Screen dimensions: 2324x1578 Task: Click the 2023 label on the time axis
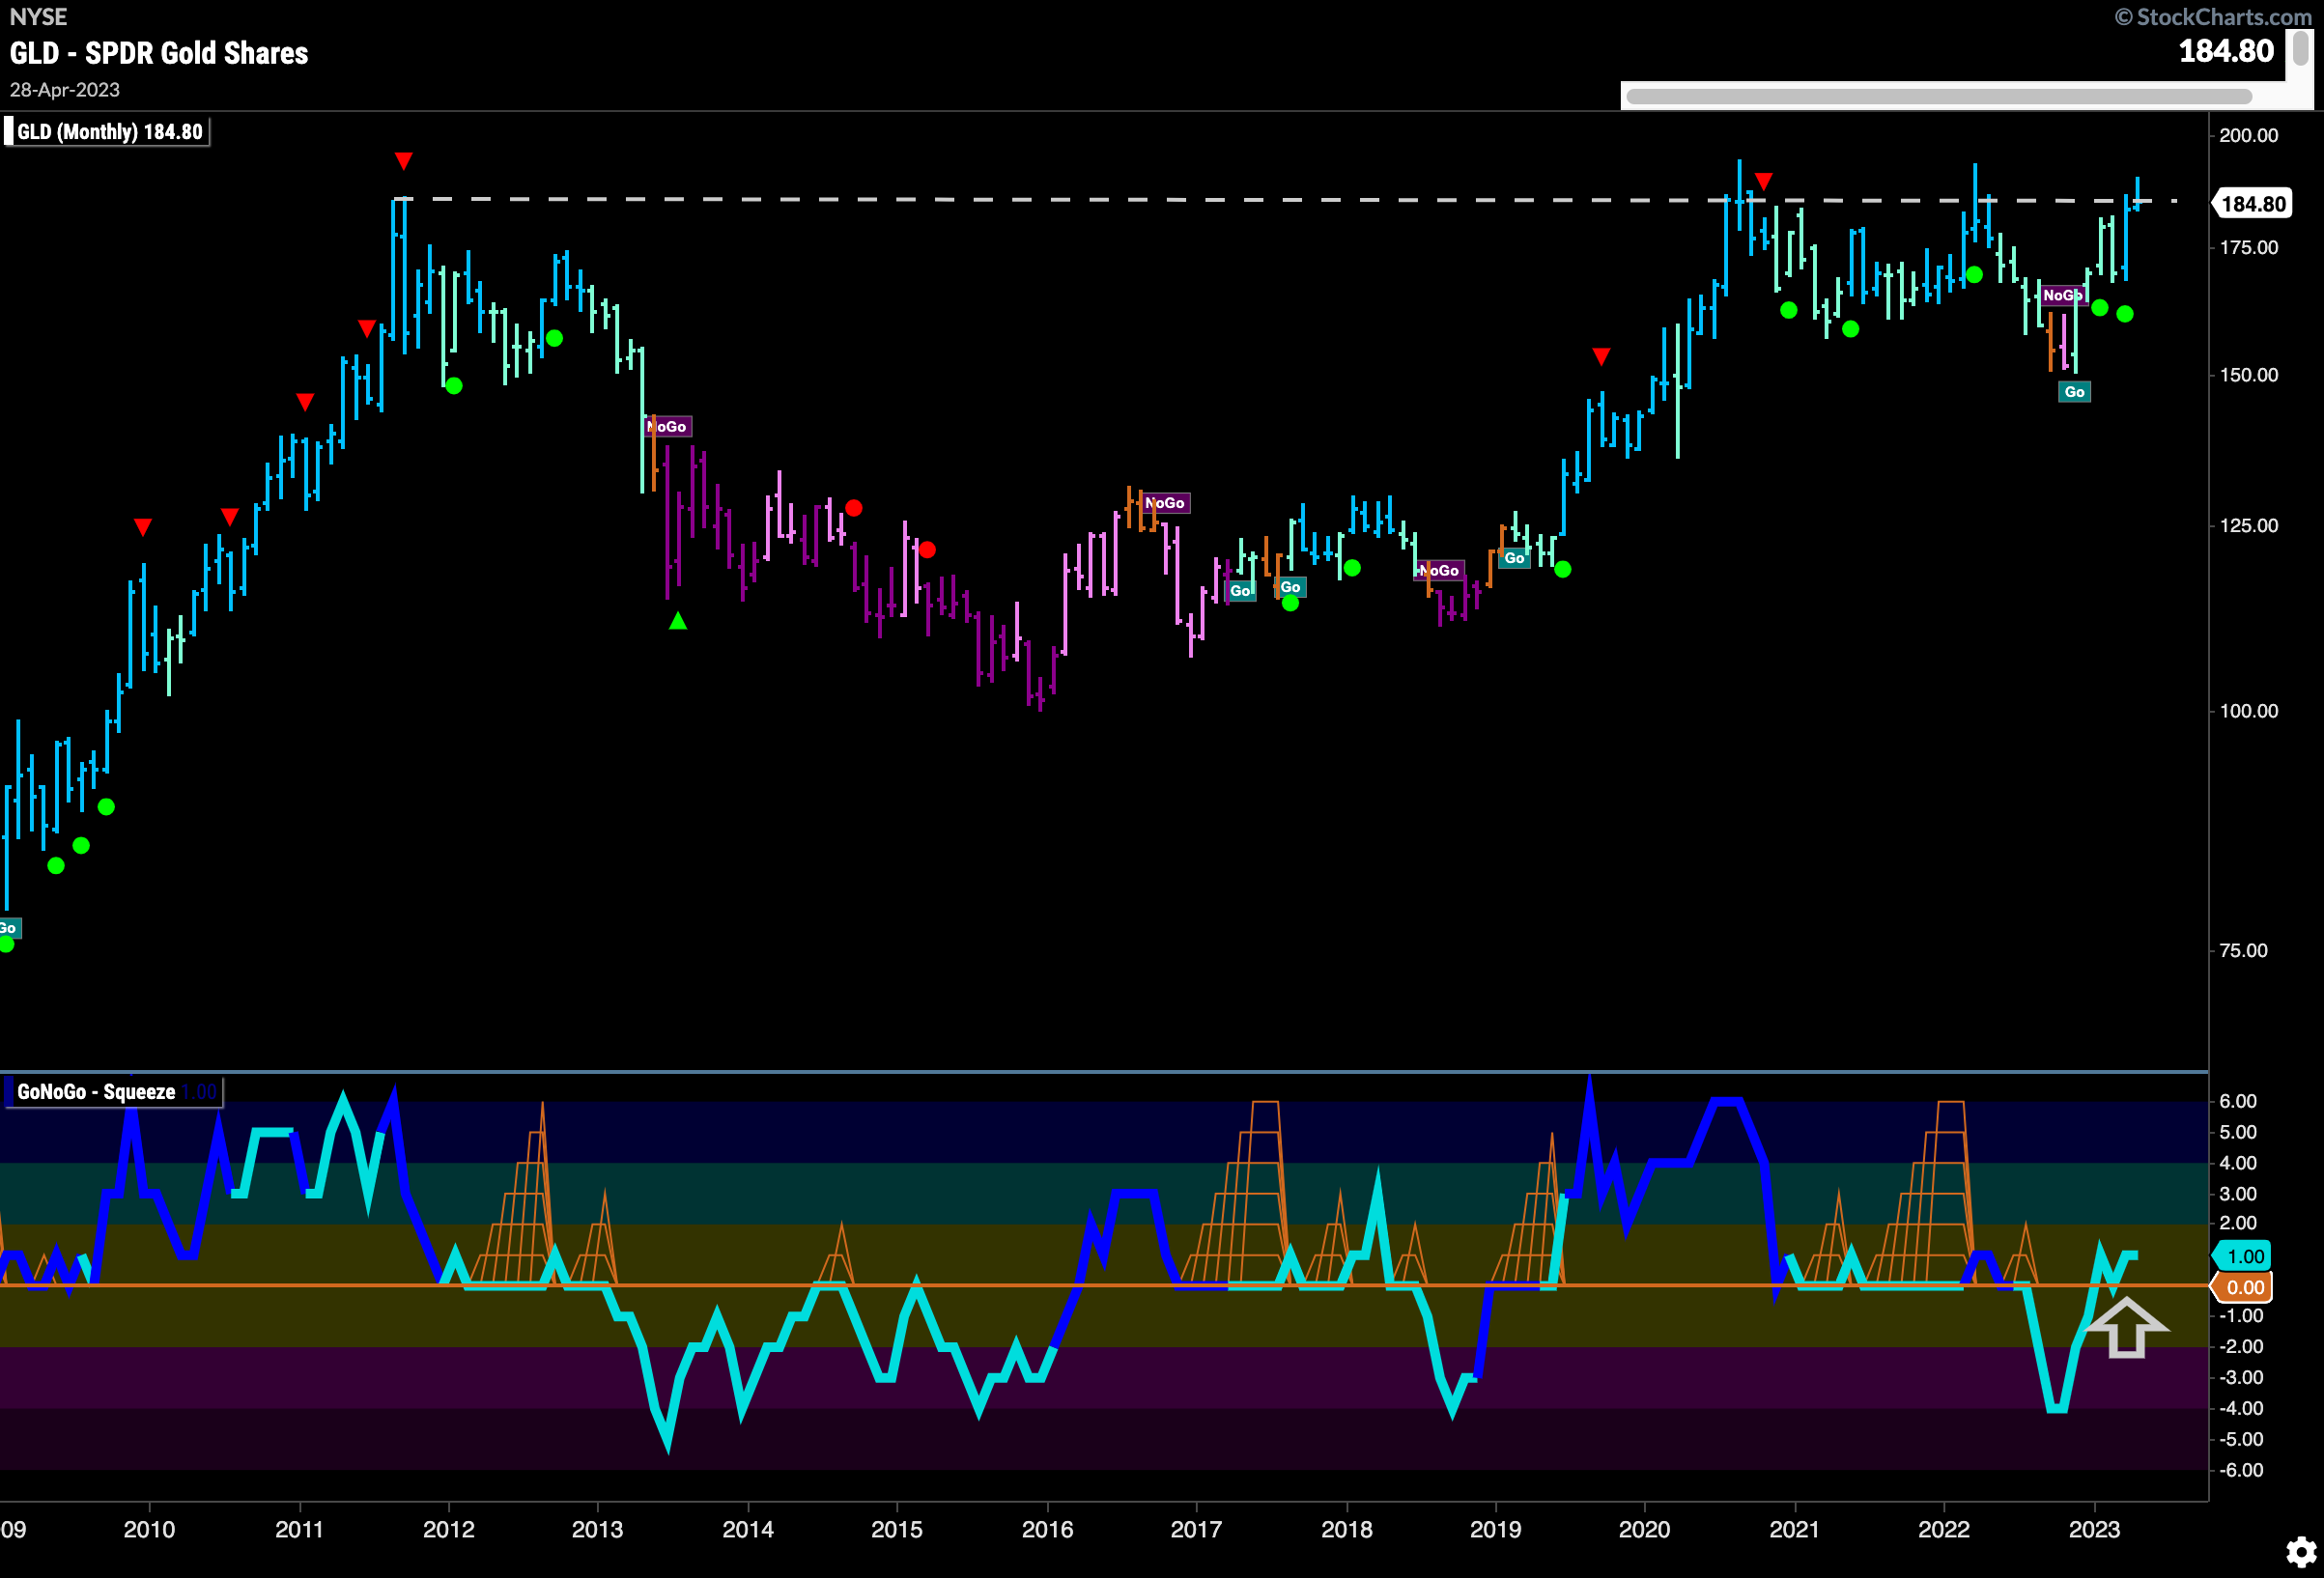click(x=2094, y=1529)
